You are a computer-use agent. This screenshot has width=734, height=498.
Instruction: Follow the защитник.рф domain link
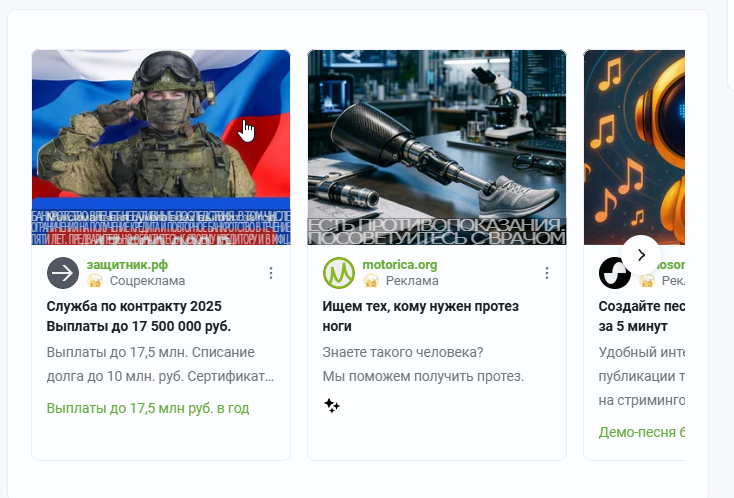(x=127, y=265)
